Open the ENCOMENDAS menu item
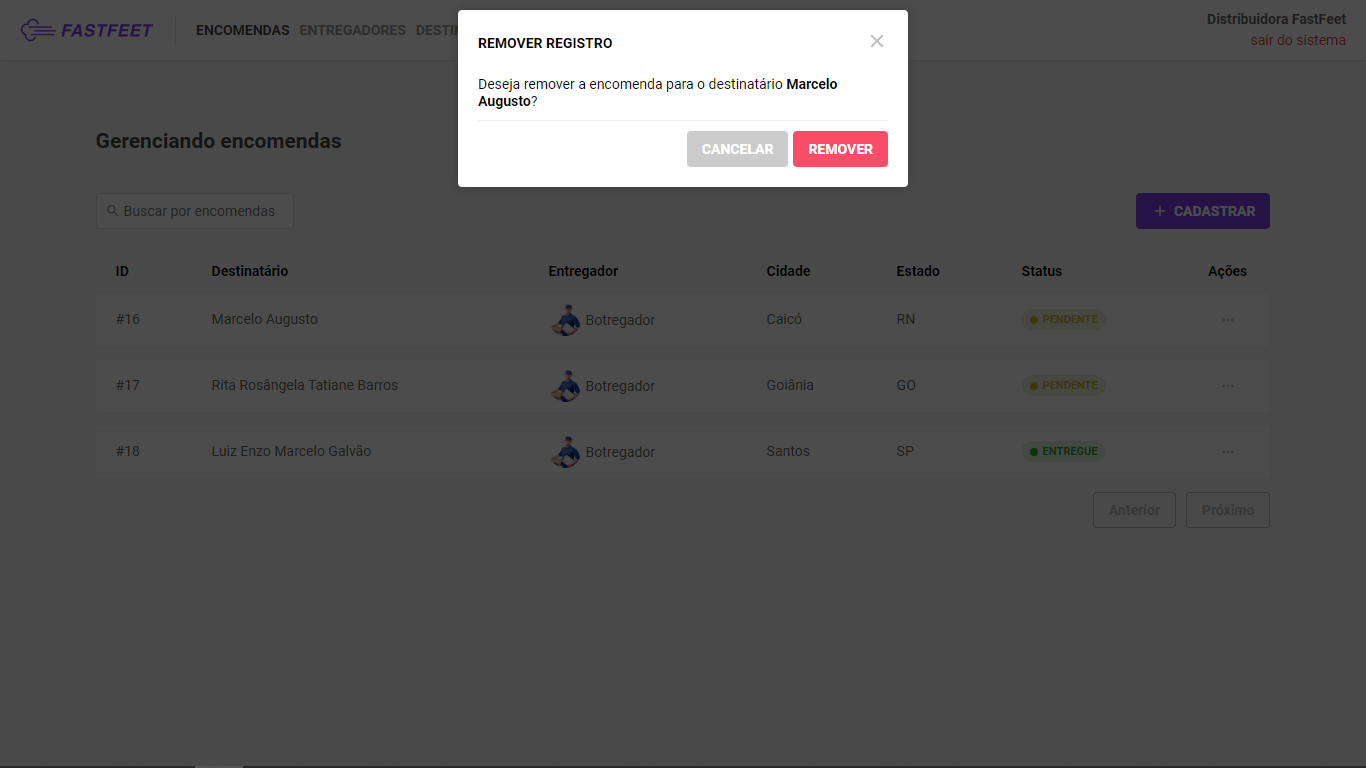Image resolution: width=1366 pixels, height=768 pixels. [243, 30]
